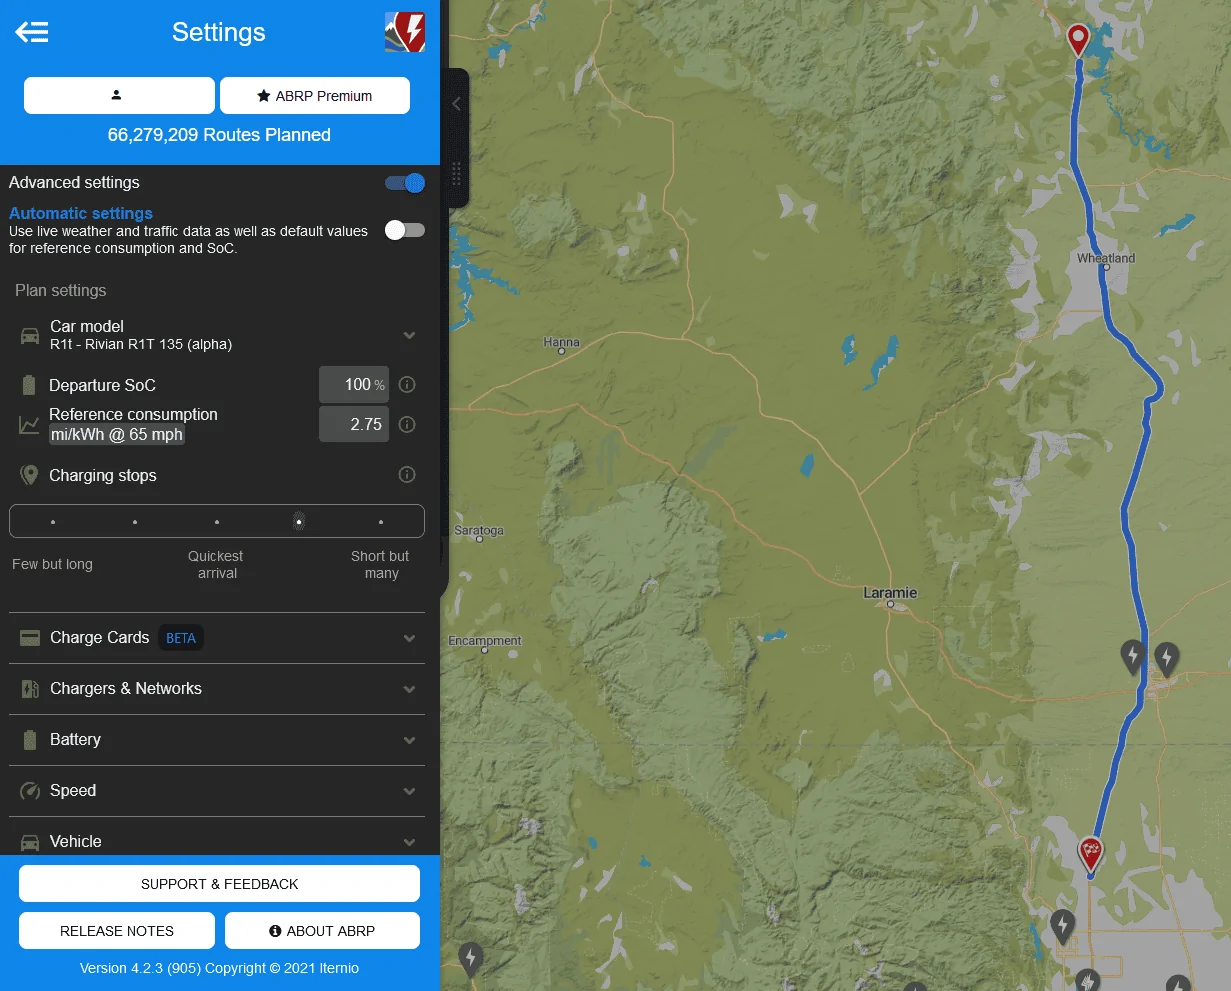Click the charger marker below the destination
Screen dimensions: 1231x991
click(1063, 926)
